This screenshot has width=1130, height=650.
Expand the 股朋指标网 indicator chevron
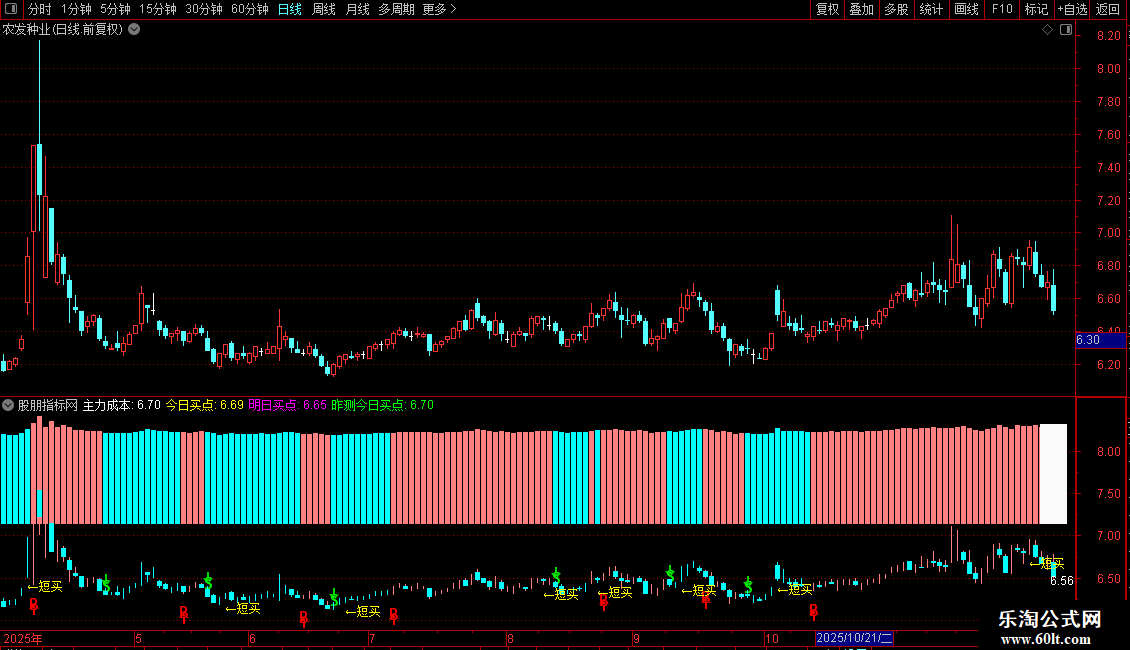click(x=8, y=405)
